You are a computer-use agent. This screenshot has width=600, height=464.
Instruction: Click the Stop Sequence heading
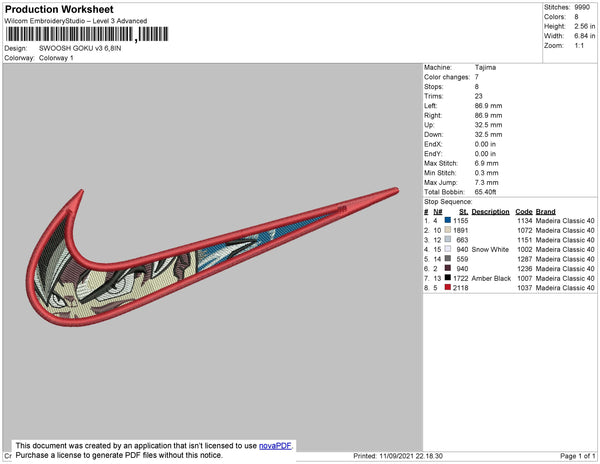click(448, 202)
